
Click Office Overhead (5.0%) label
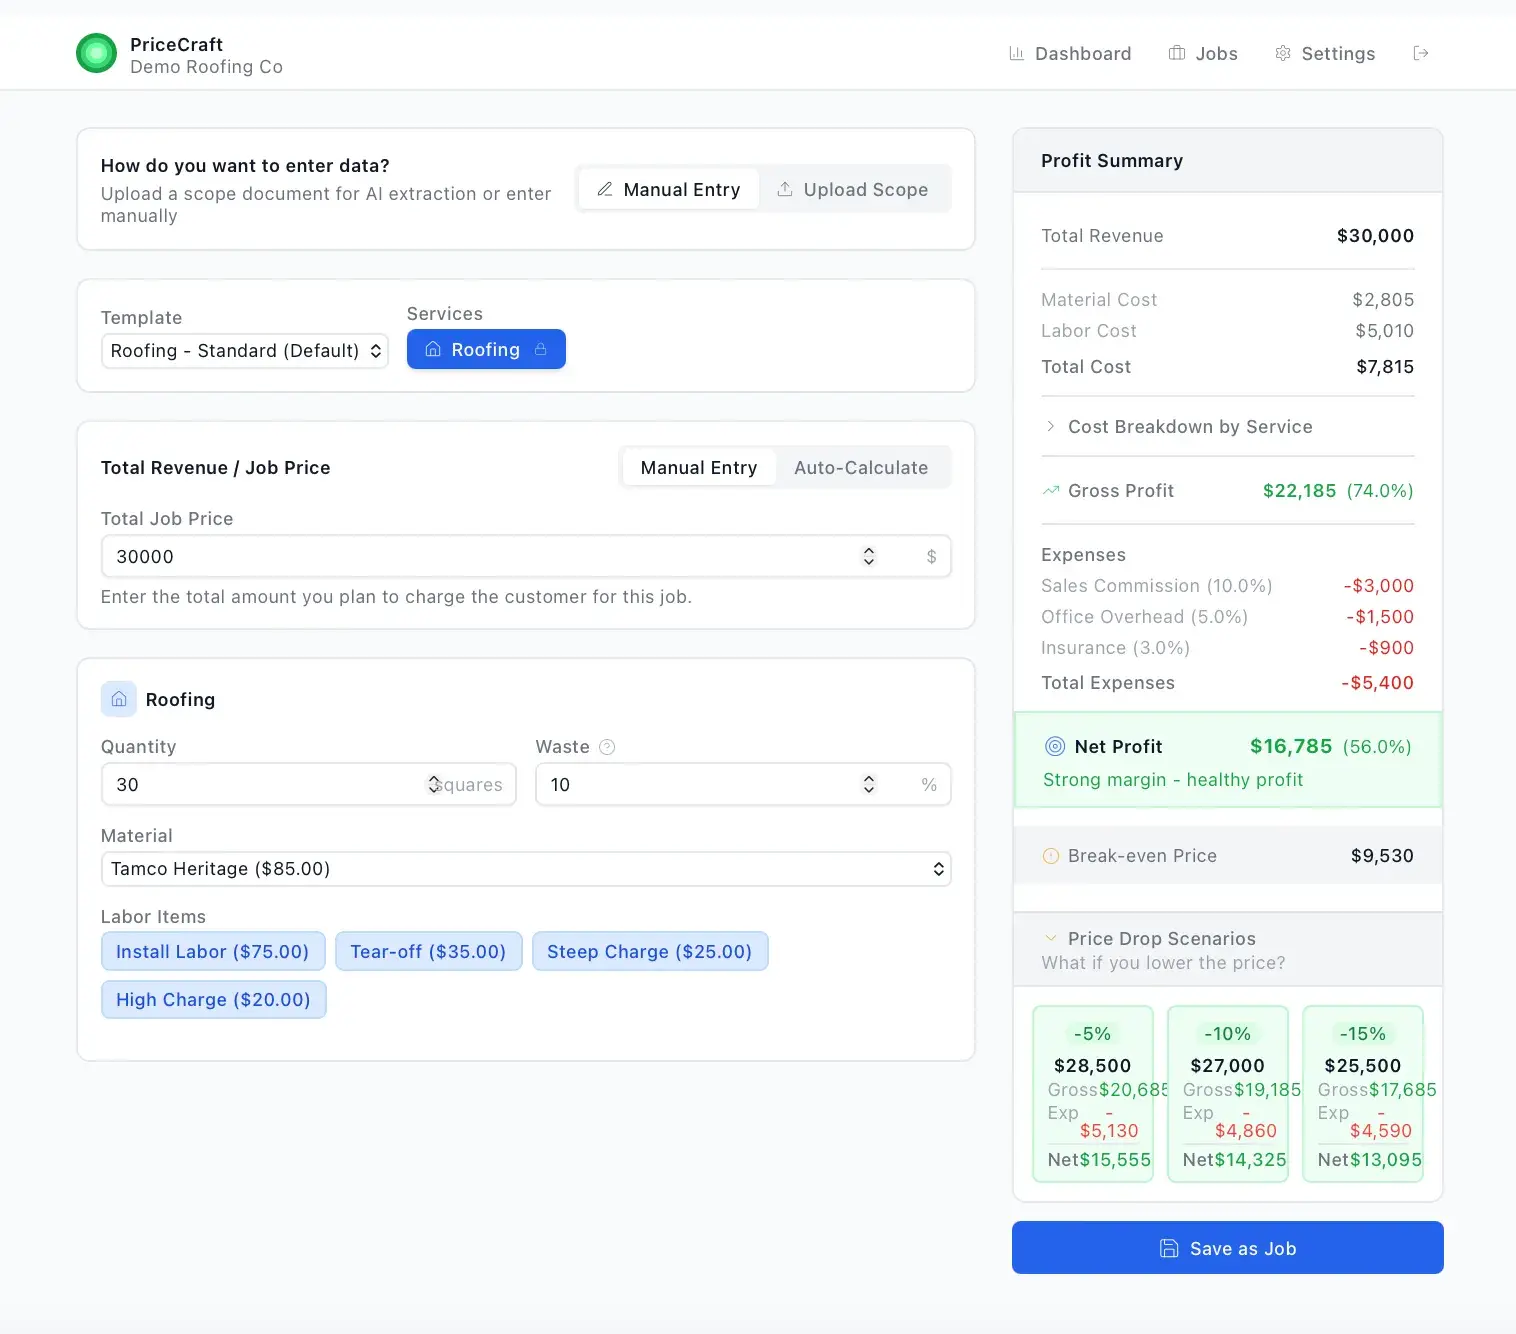[x=1145, y=617]
